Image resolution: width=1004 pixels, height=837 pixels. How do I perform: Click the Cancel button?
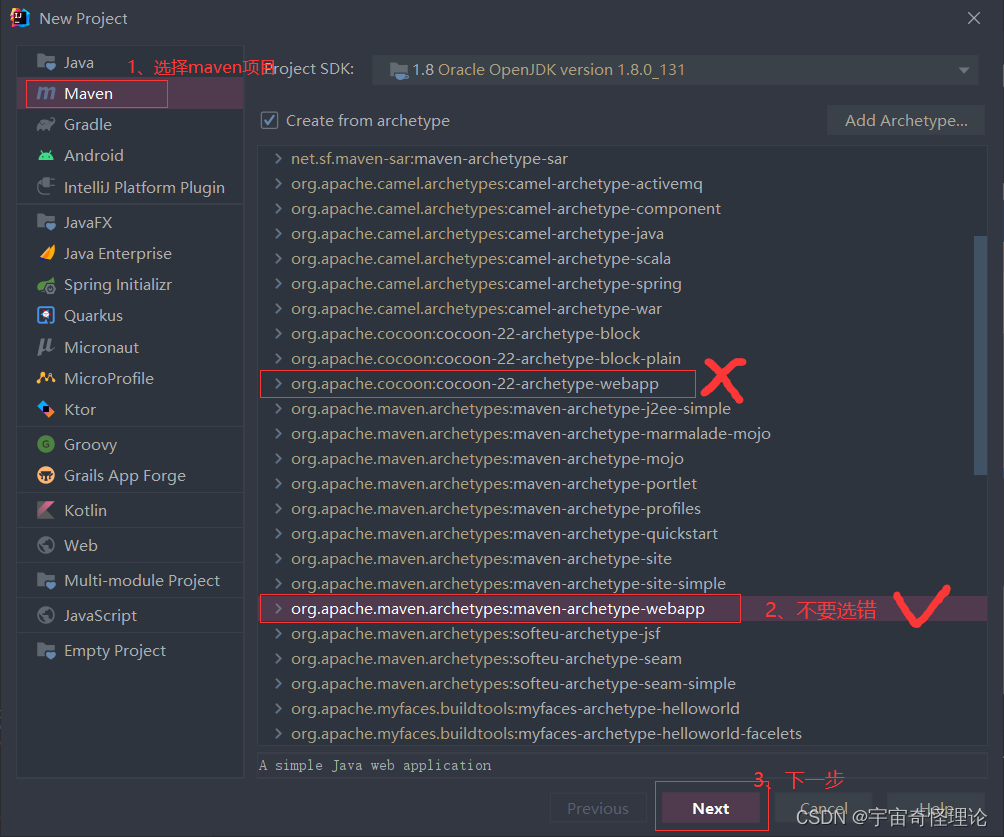(823, 808)
